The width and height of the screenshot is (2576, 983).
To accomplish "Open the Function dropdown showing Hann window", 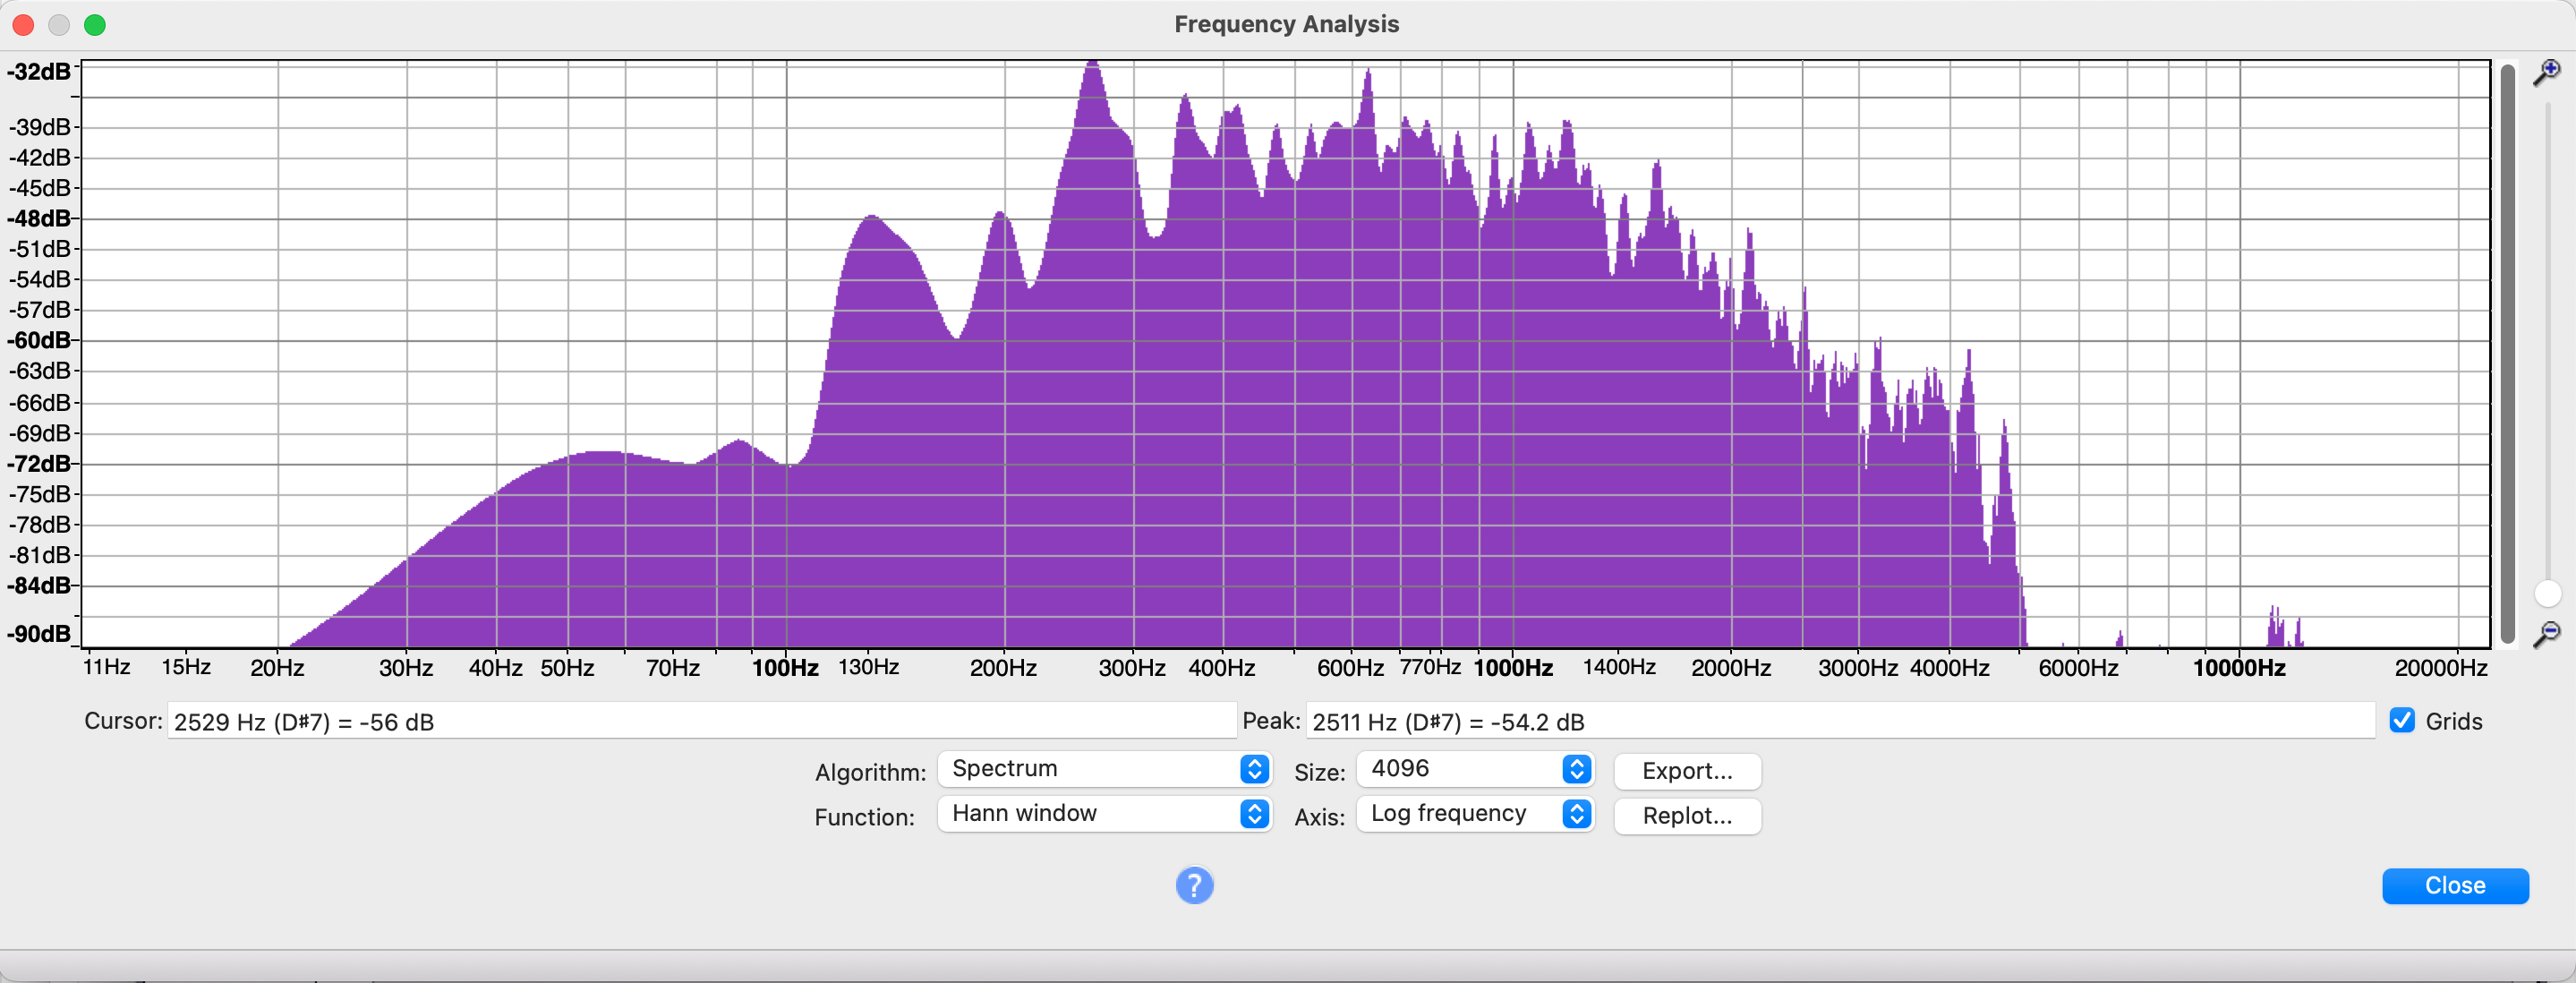I will (x=1104, y=813).
